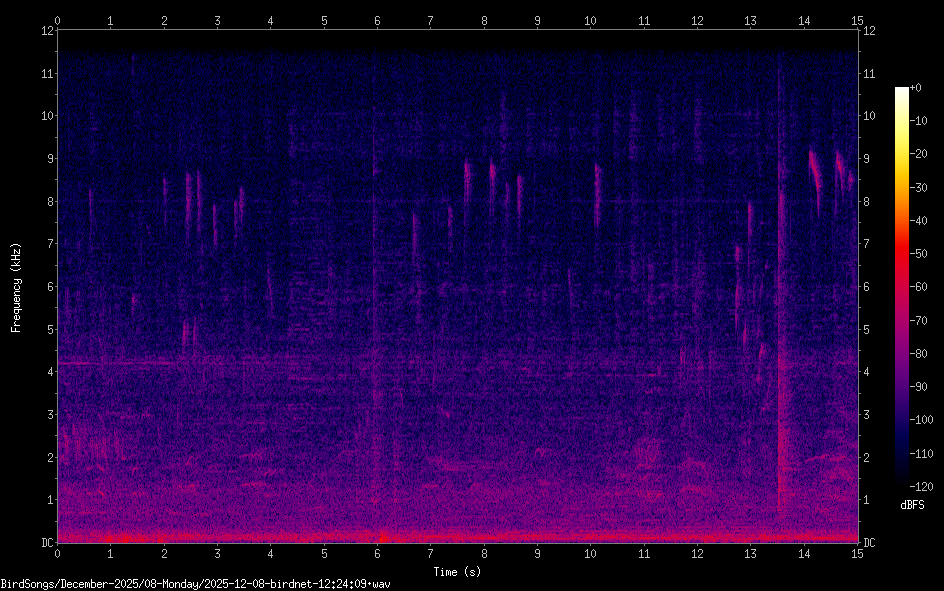
Task: Select the 10 second tick on bottom time axis
Action: pos(590,553)
